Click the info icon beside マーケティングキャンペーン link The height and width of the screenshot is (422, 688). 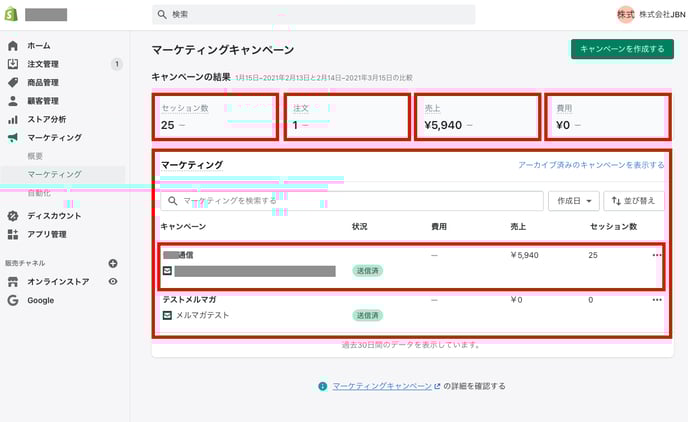coord(322,386)
